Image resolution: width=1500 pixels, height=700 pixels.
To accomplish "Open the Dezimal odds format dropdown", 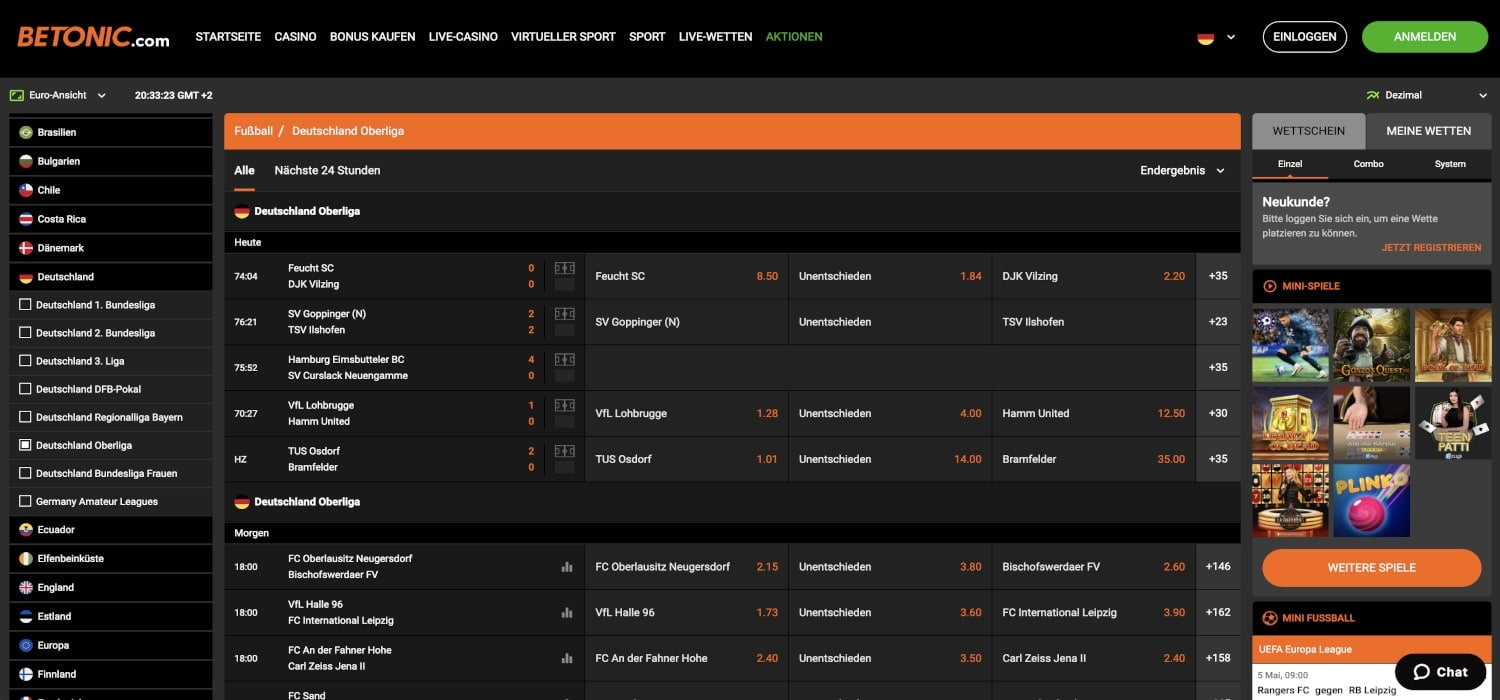I will [1483, 96].
